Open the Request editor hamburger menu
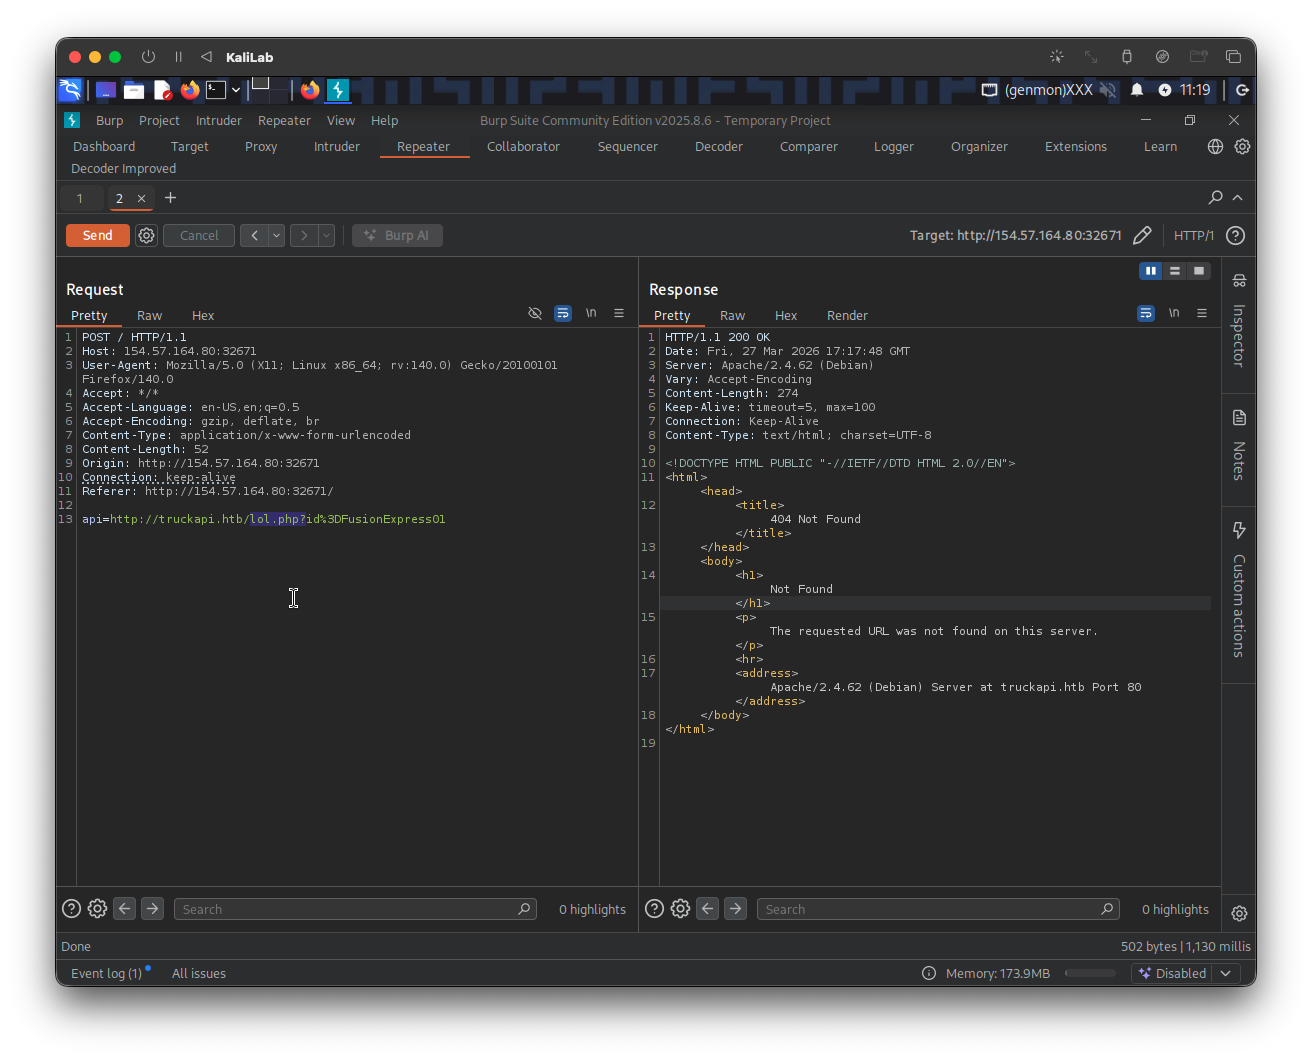 click(619, 314)
